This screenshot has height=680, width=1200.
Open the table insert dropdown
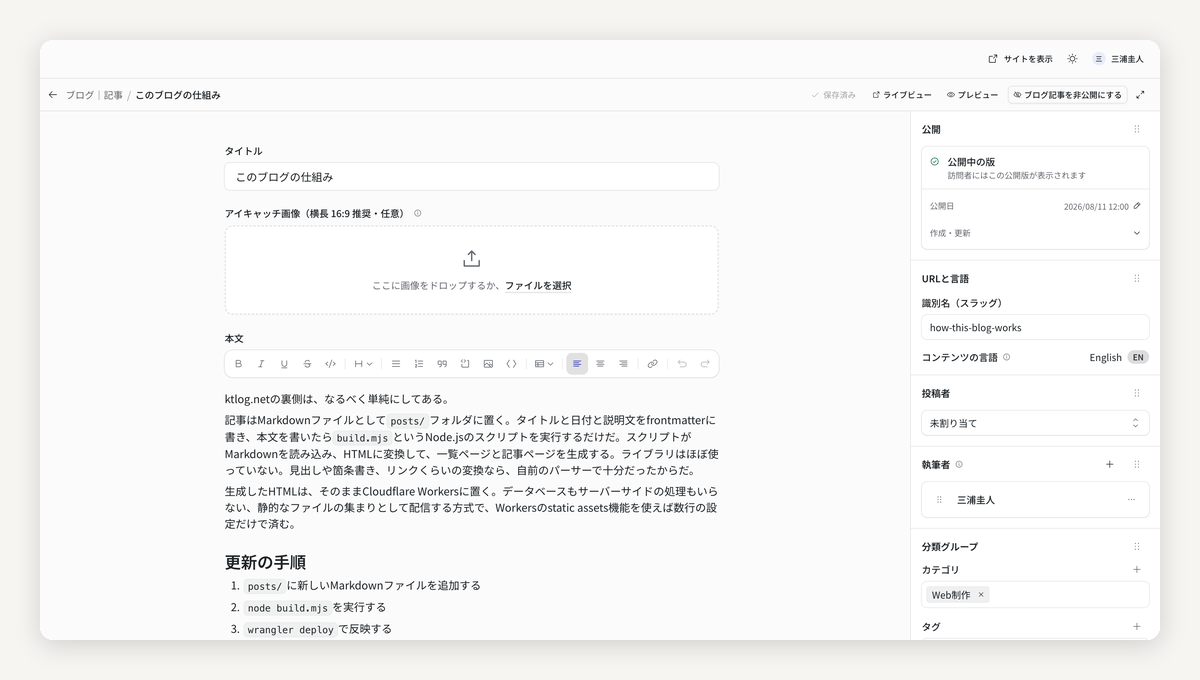point(544,364)
